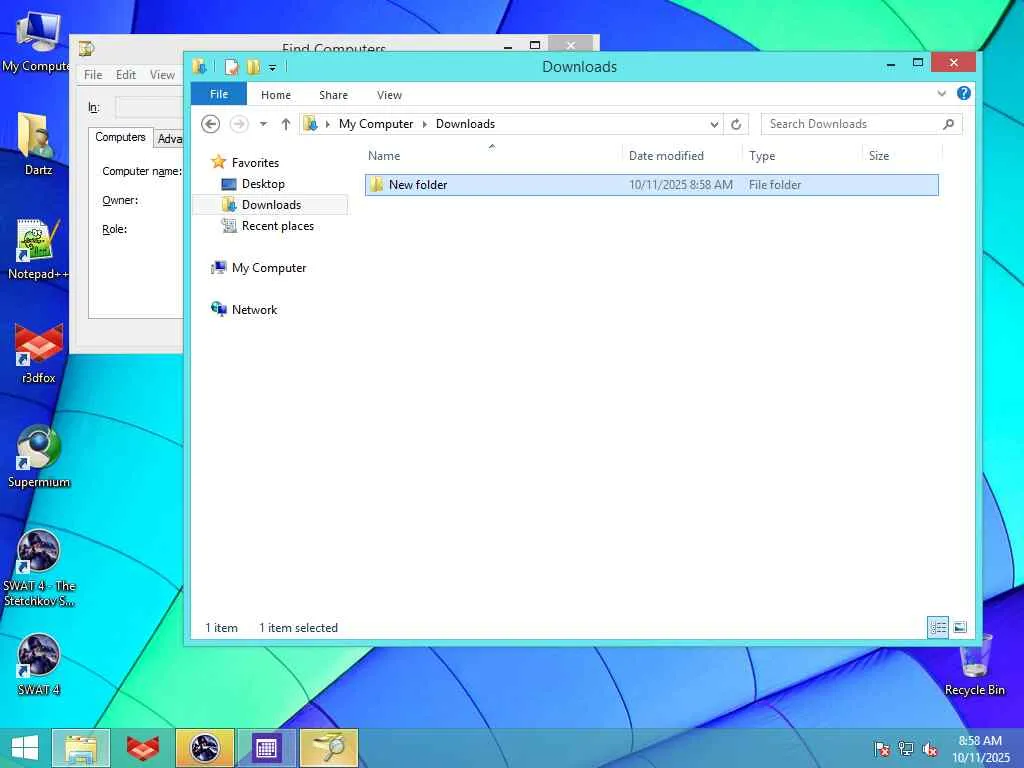Viewport: 1024px width, 768px height.
Task: Click the Windows Start button
Action: (25, 748)
